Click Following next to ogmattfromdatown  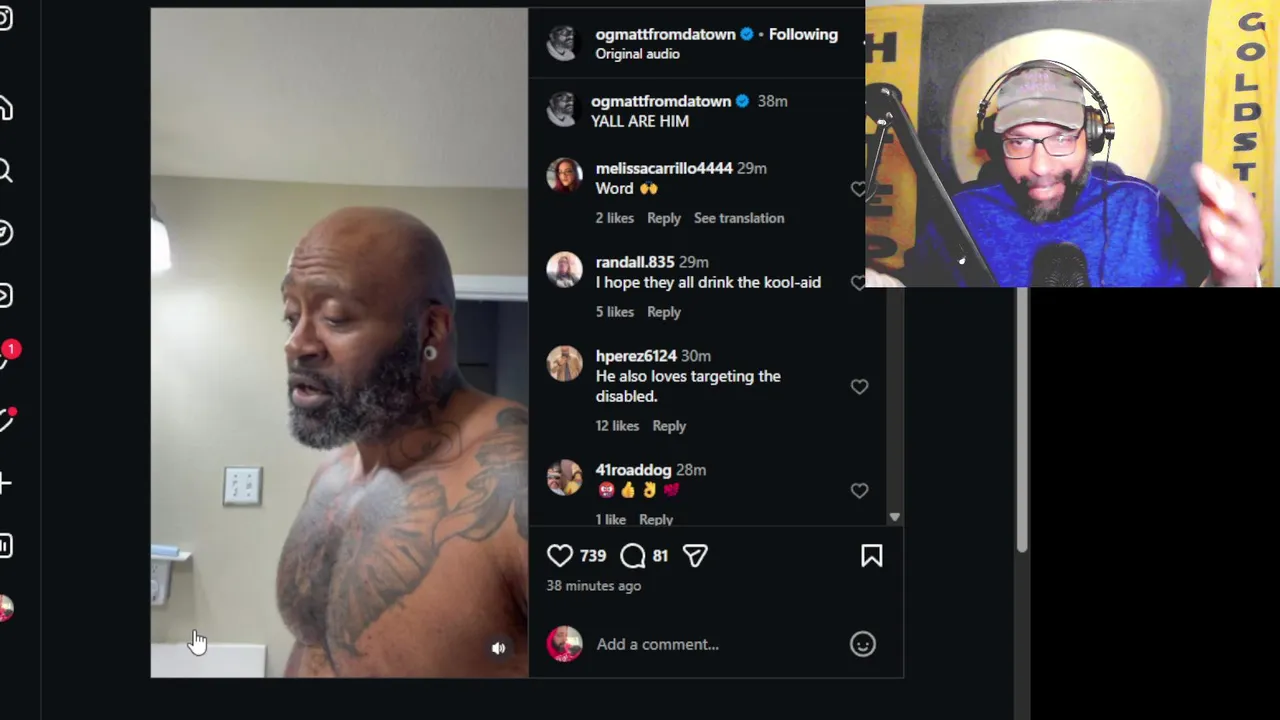point(803,34)
